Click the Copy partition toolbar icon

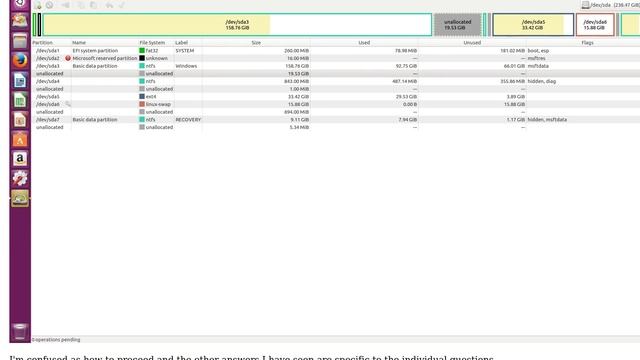[81, 5]
